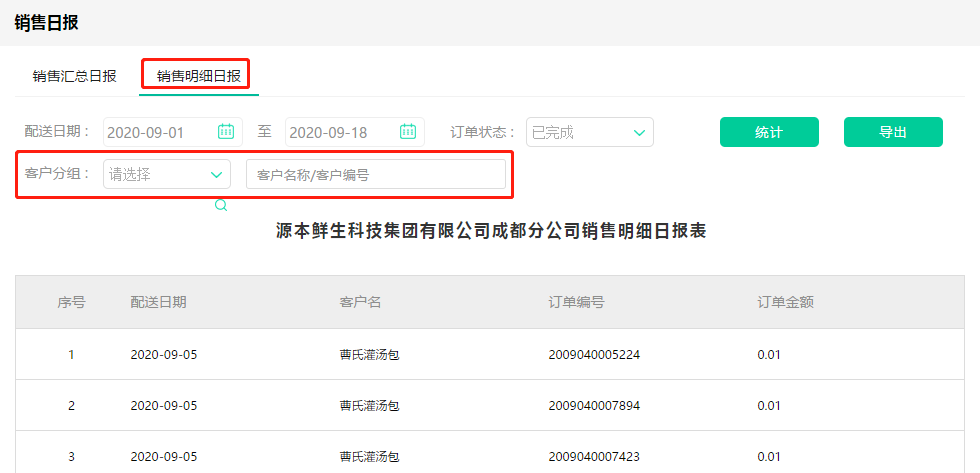Open the 客户分组 dropdown
Viewport: 980px width, 473px height.
click(167, 174)
